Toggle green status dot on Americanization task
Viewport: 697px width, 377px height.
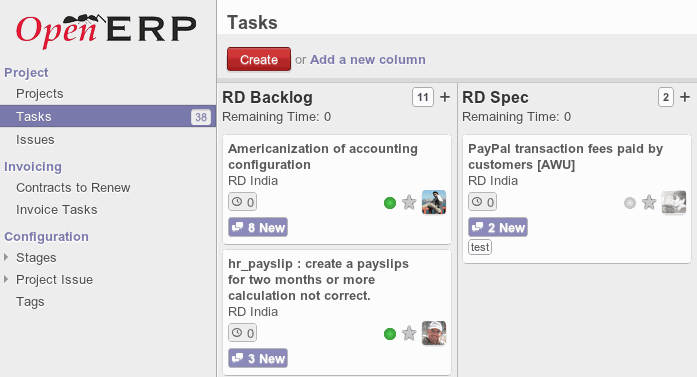coord(390,203)
